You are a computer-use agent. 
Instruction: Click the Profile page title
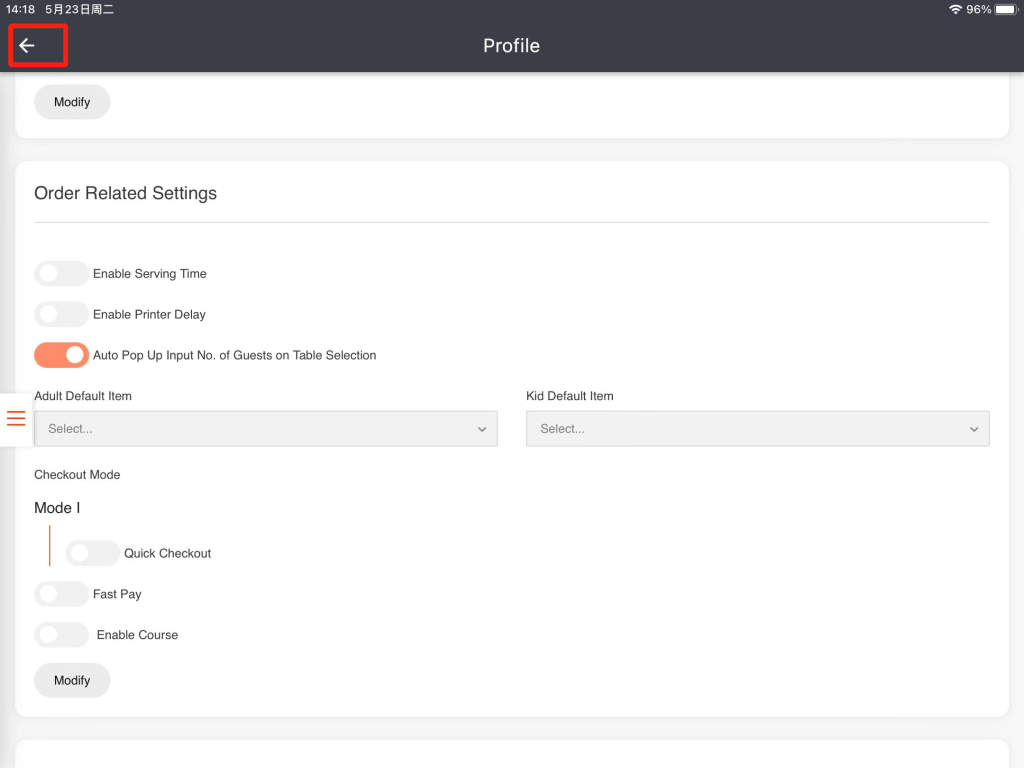click(x=511, y=46)
